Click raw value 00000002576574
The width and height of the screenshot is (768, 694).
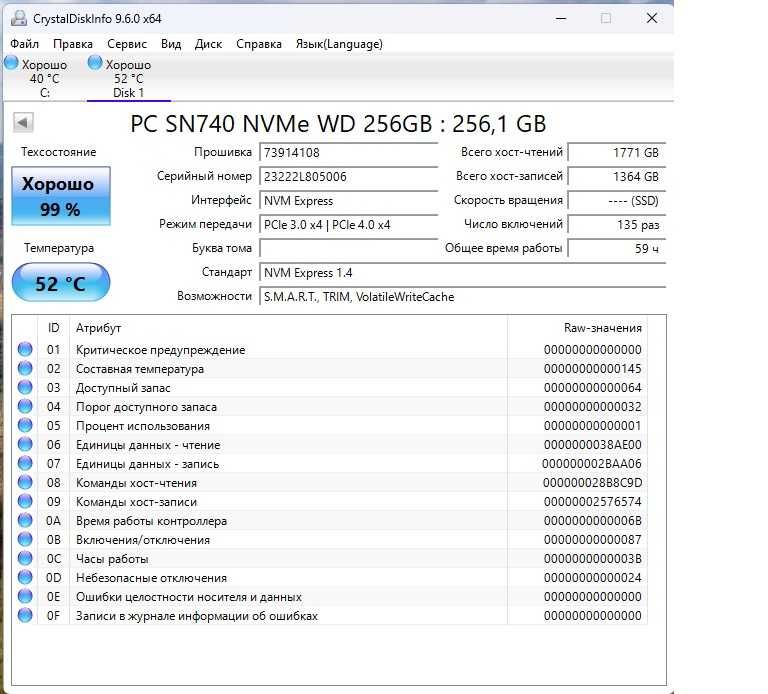point(592,502)
